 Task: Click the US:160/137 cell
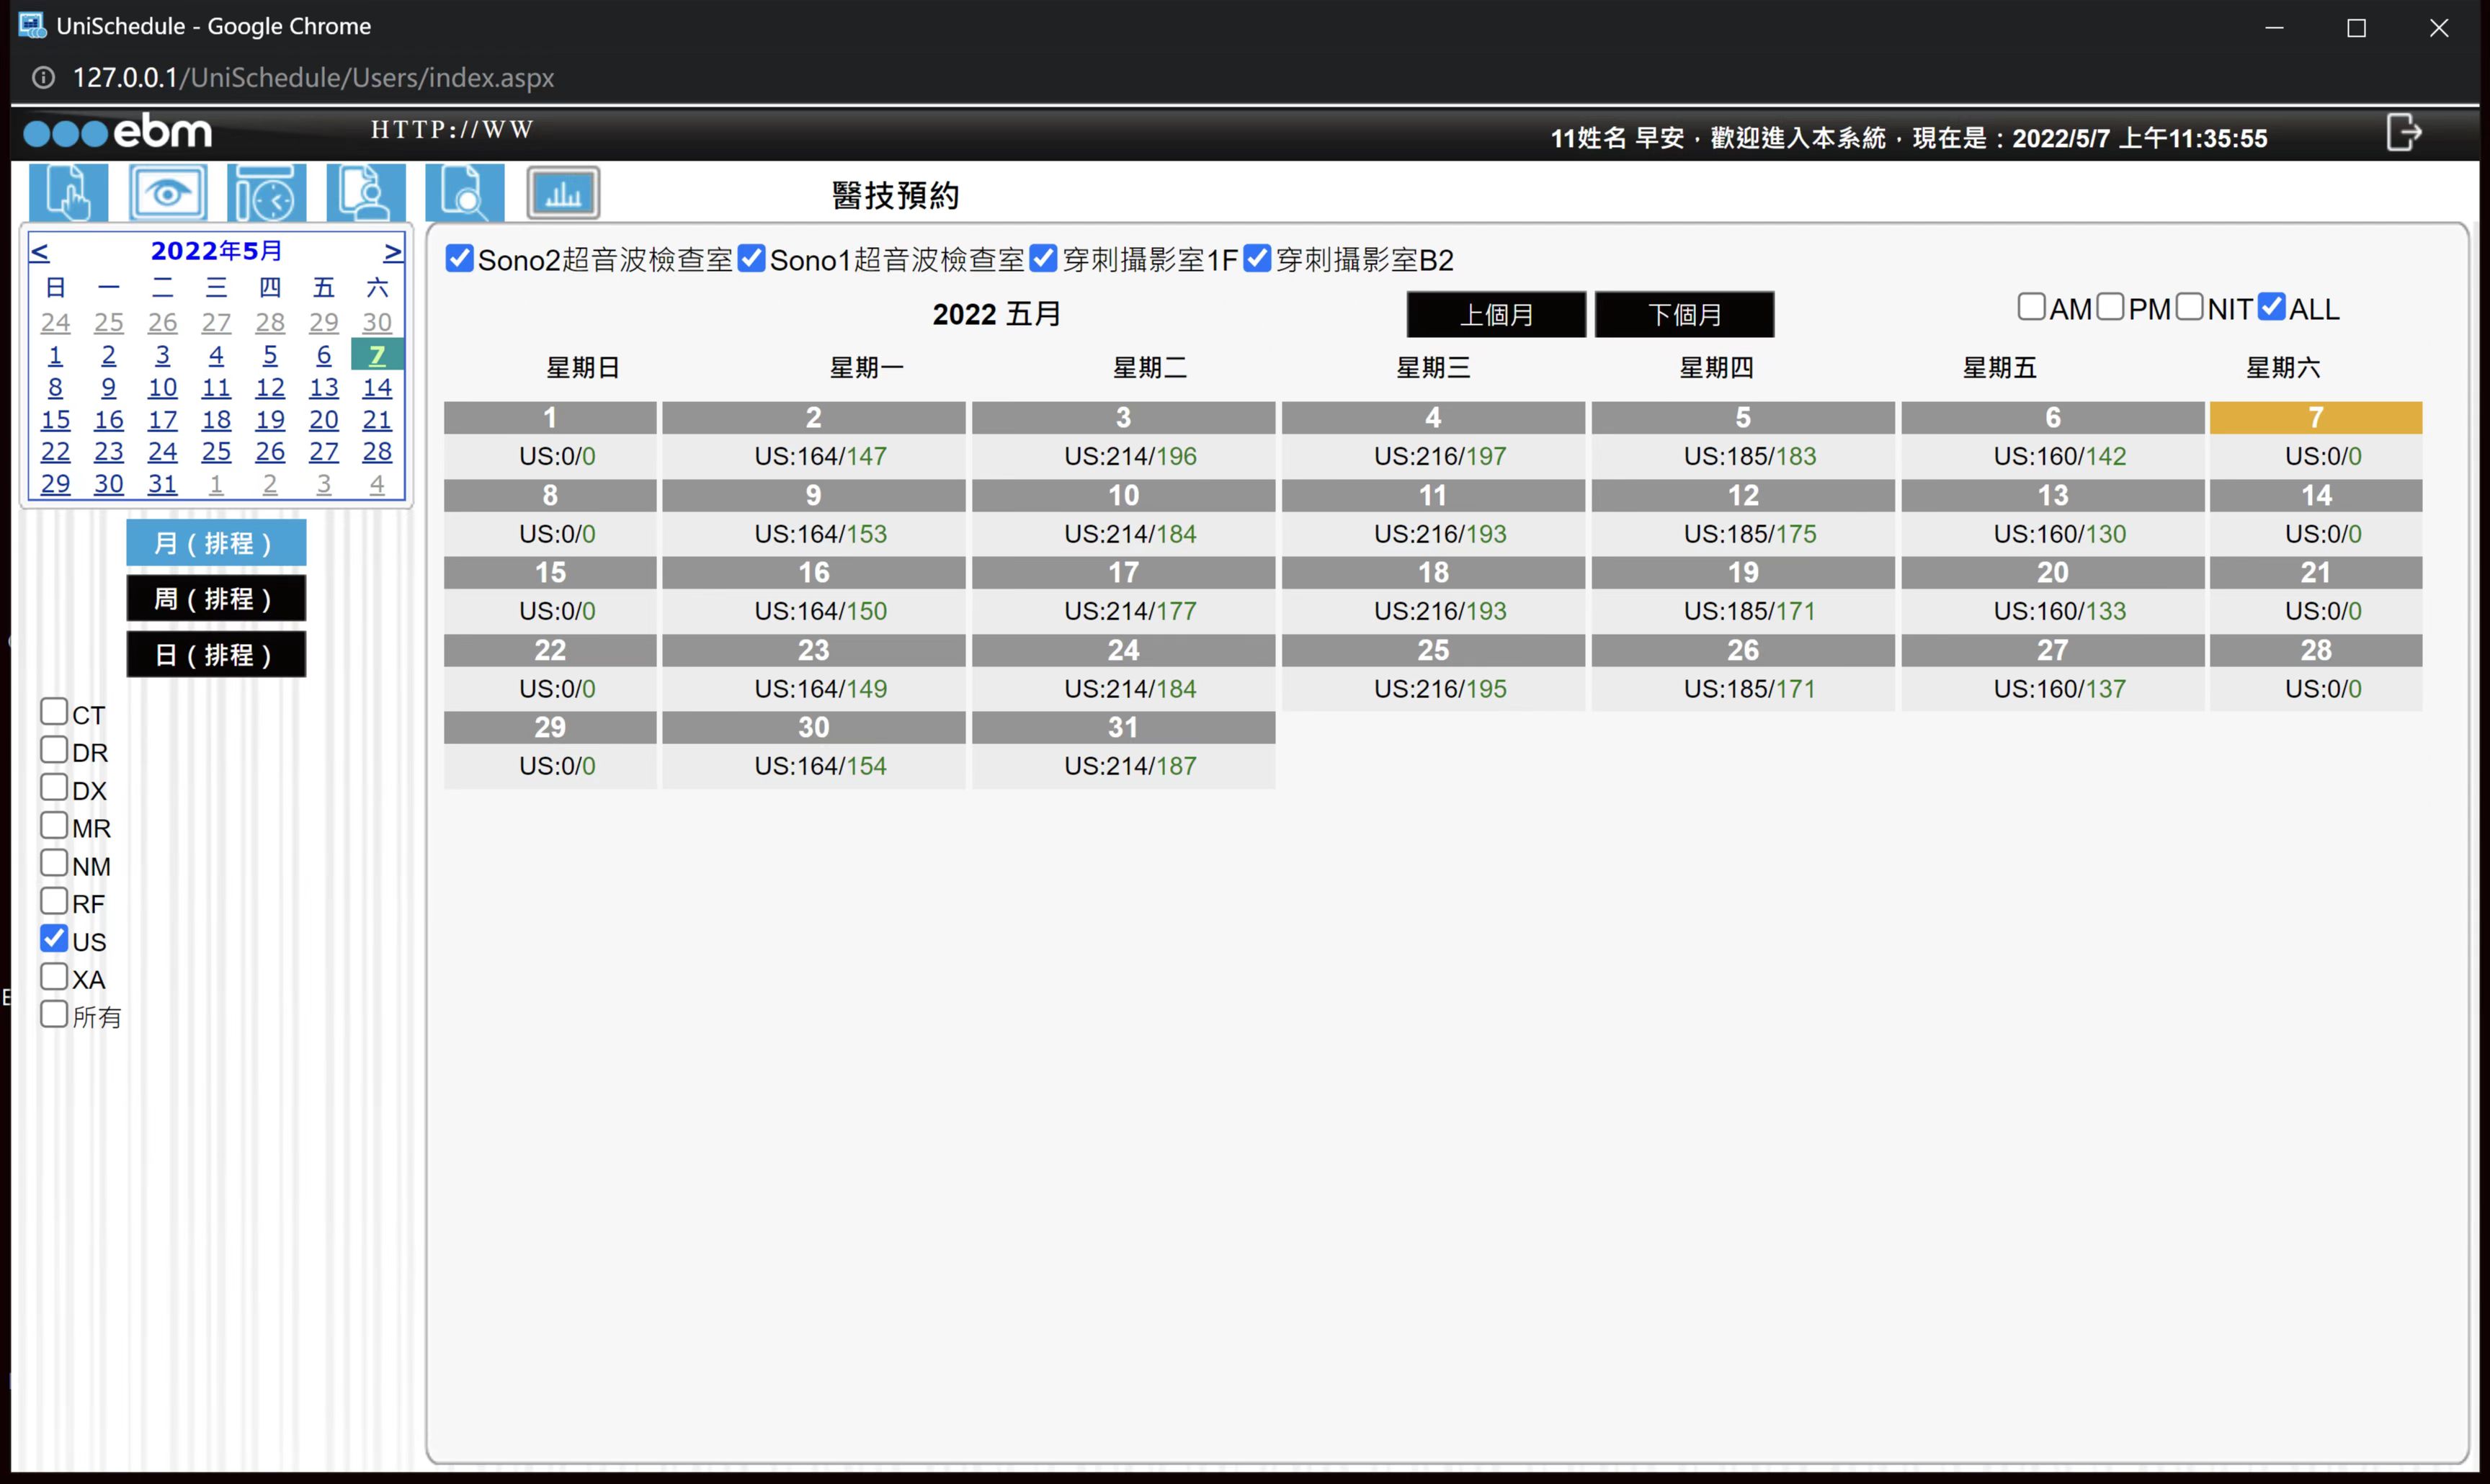(2060, 689)
